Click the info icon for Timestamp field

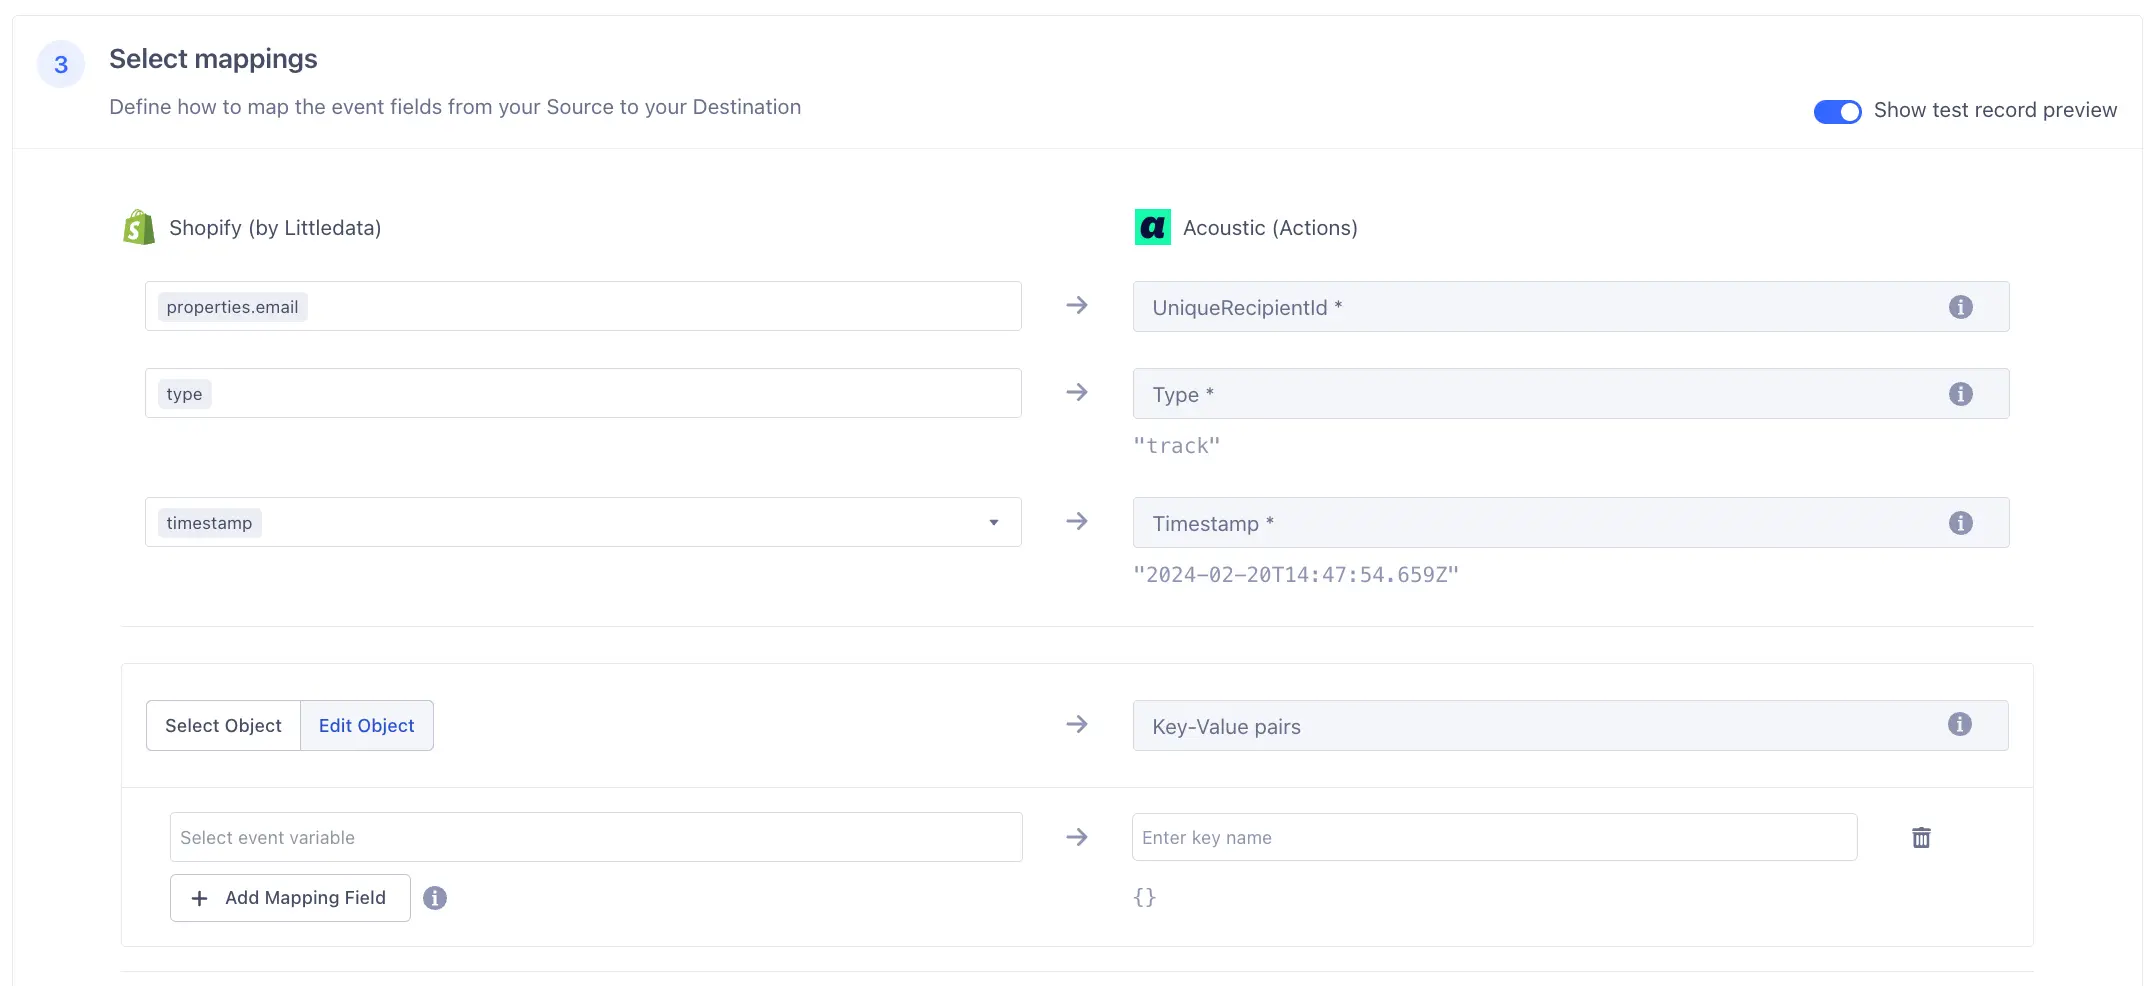tap(1960, 523)
